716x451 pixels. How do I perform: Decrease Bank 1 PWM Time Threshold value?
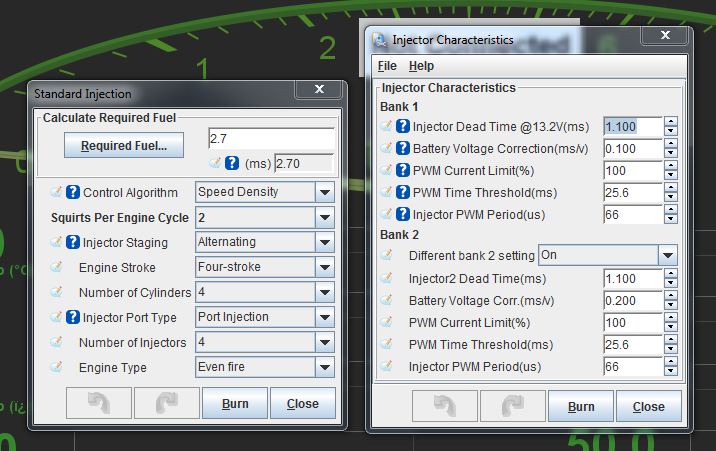(670, 197)
